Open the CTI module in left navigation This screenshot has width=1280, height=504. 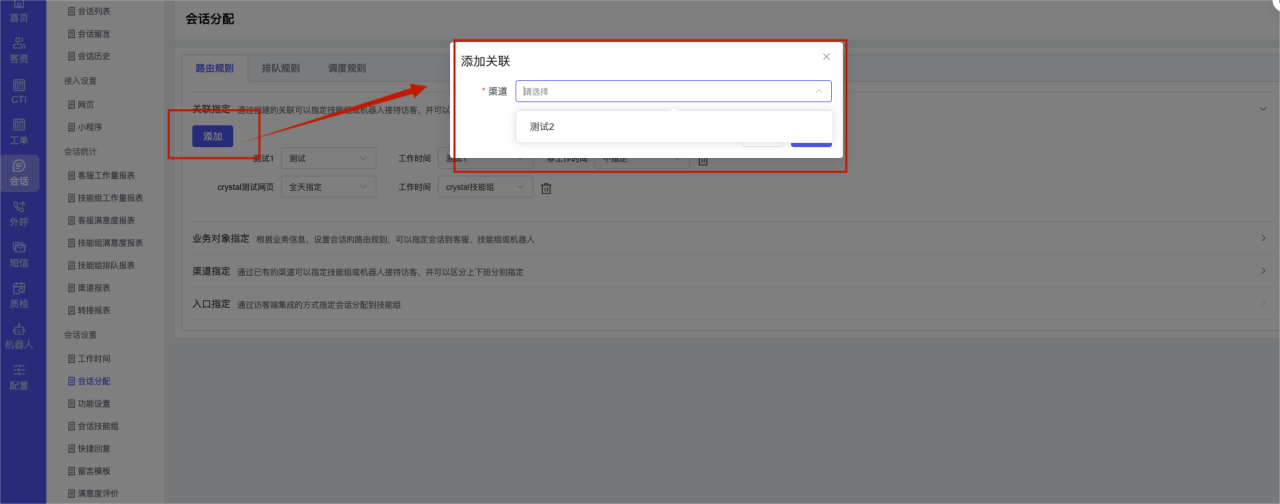pos(19,92)
